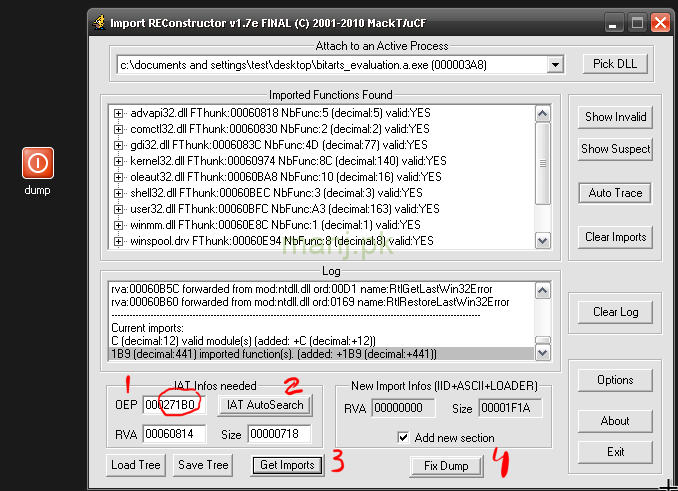Expand the user32.dll import node

click(119, 209)
